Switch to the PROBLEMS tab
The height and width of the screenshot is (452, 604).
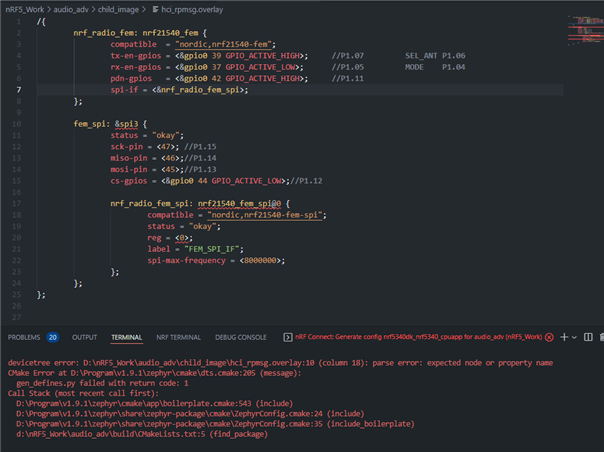24,338
